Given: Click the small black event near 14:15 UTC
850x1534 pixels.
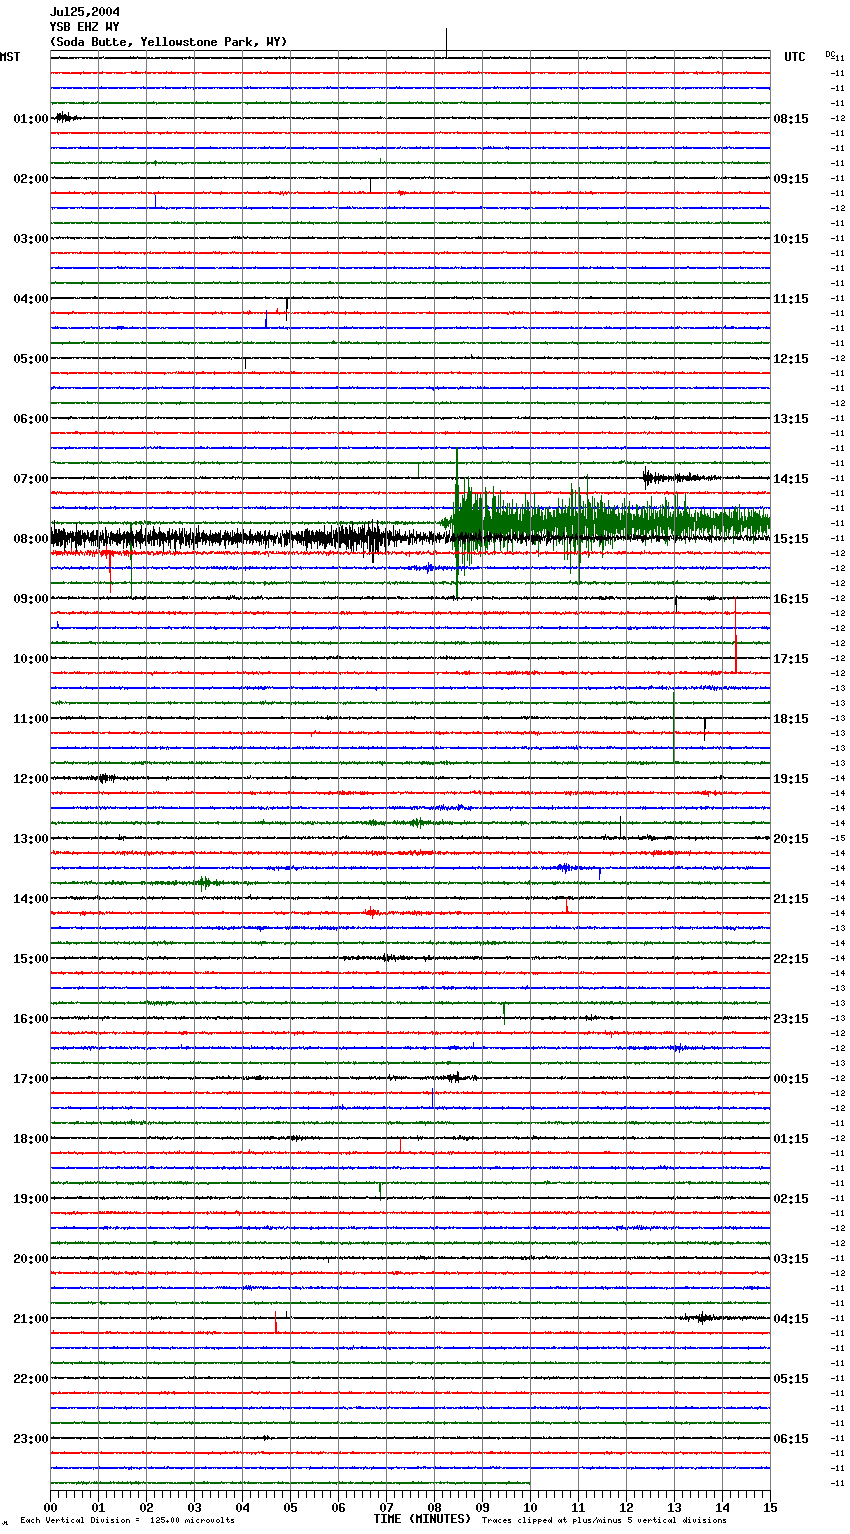Looking at the screenshot, I should click(x=680, y=478).
